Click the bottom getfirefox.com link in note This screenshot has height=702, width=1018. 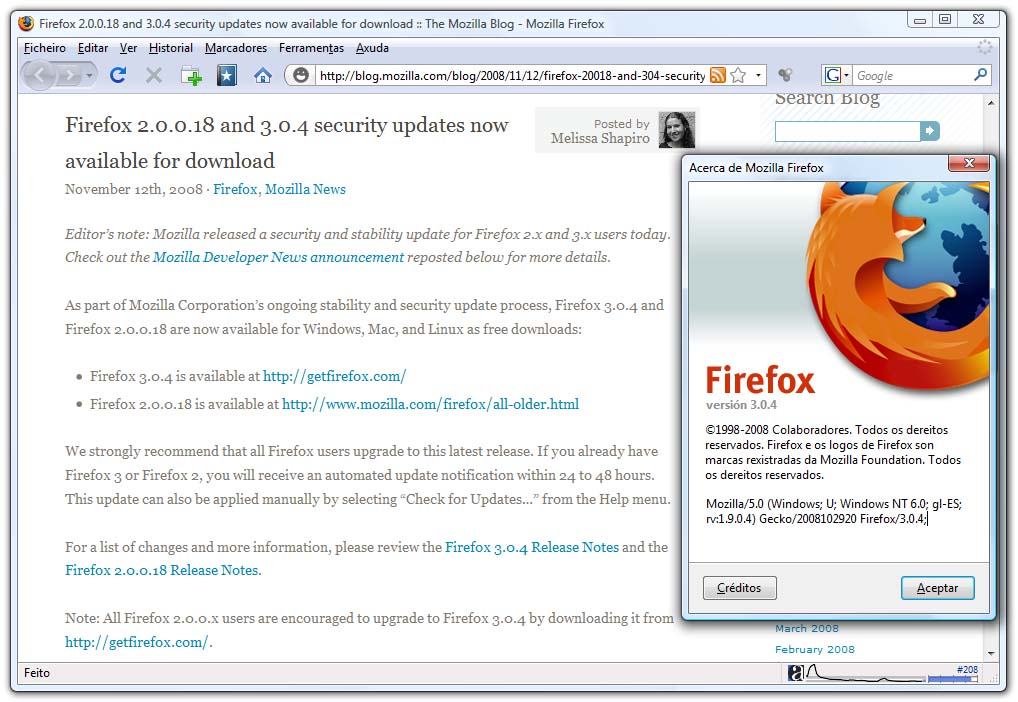[136, 642]
